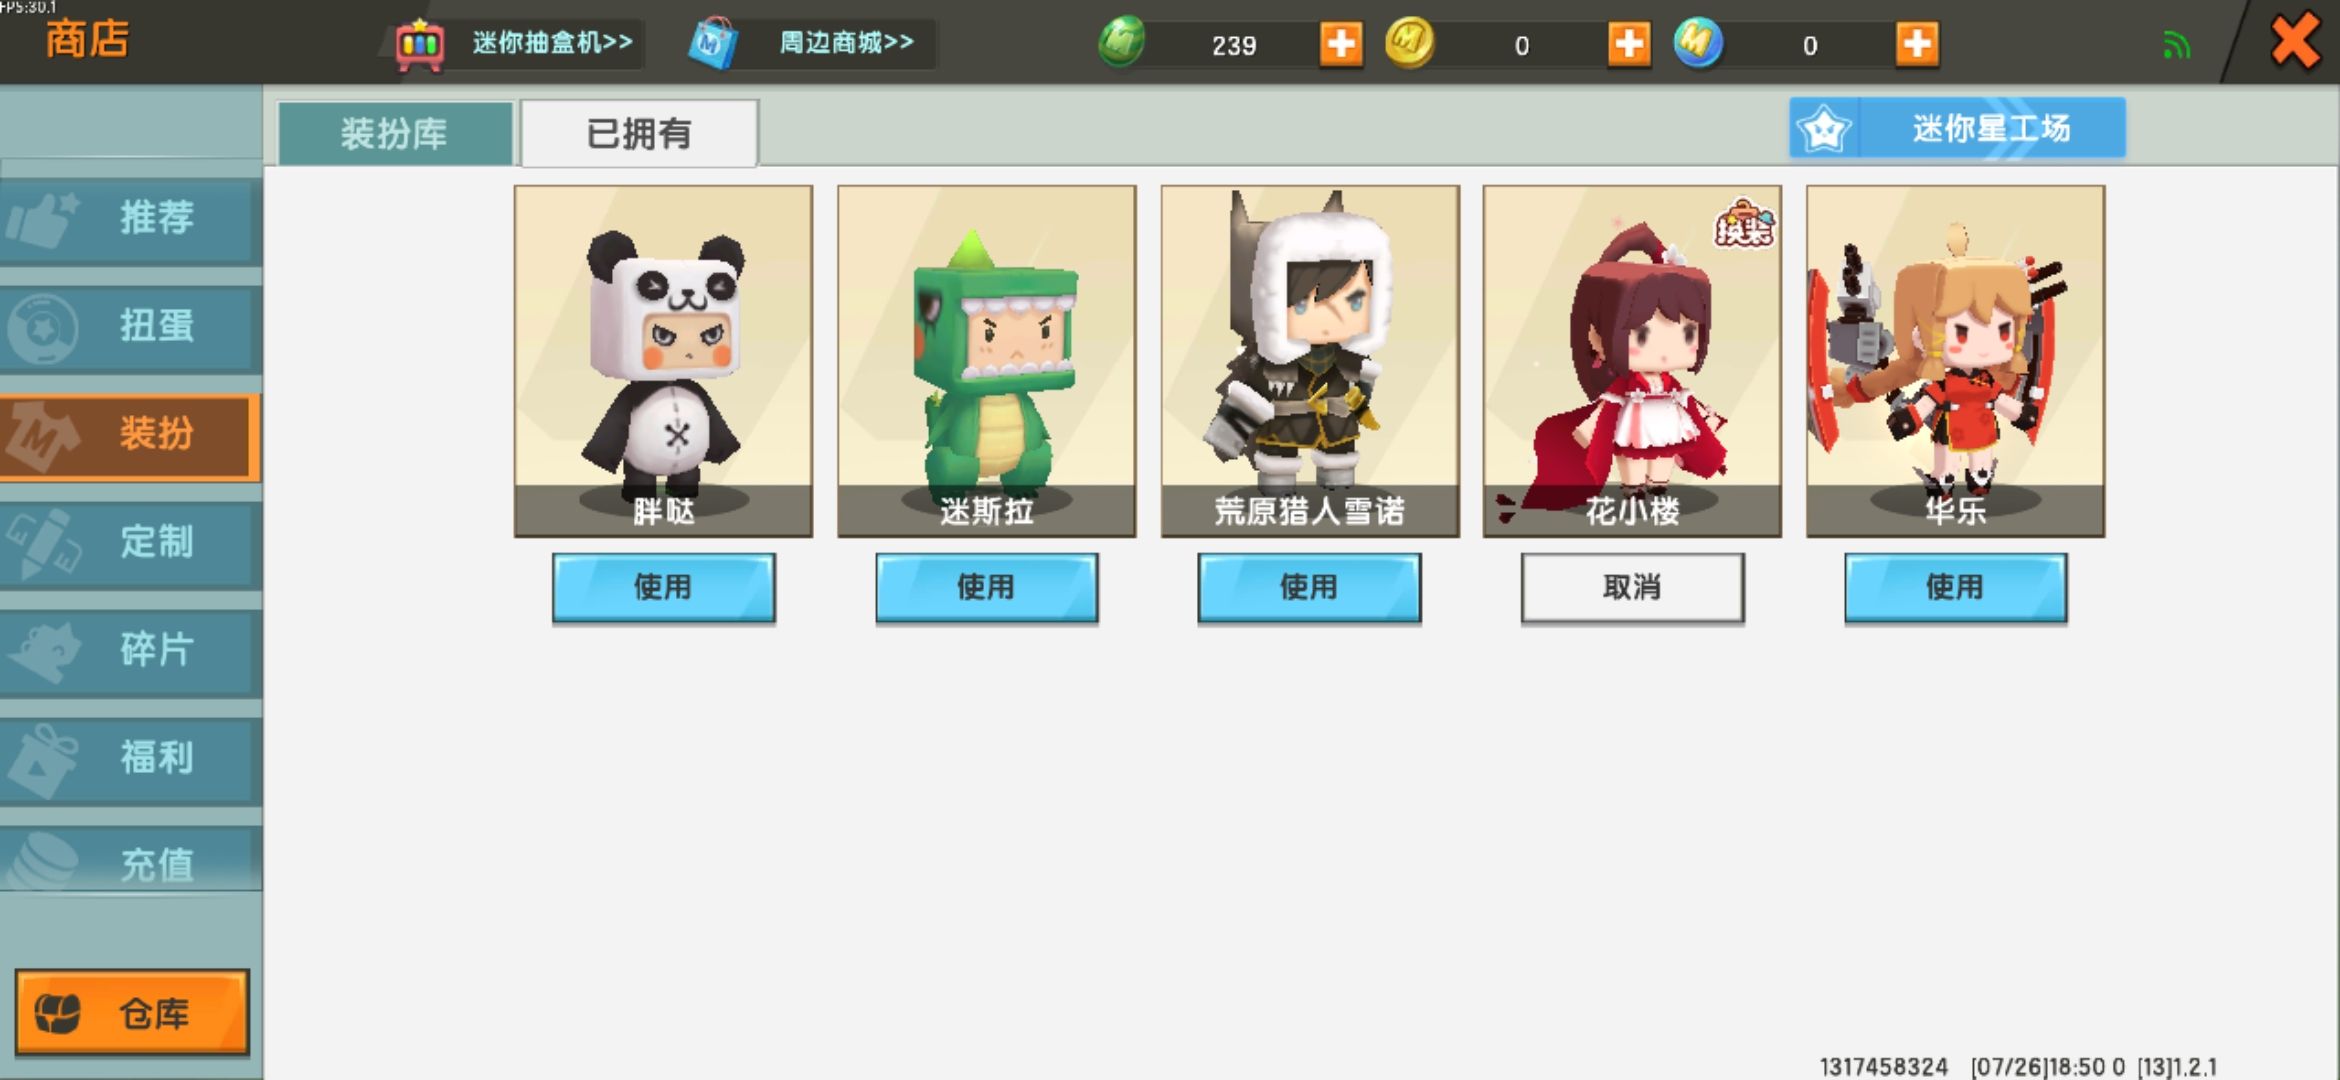The height and width of the screenshot is (1080, 2340).
Task: Add more green Mini Beans currency
Action: point(1340,44)
